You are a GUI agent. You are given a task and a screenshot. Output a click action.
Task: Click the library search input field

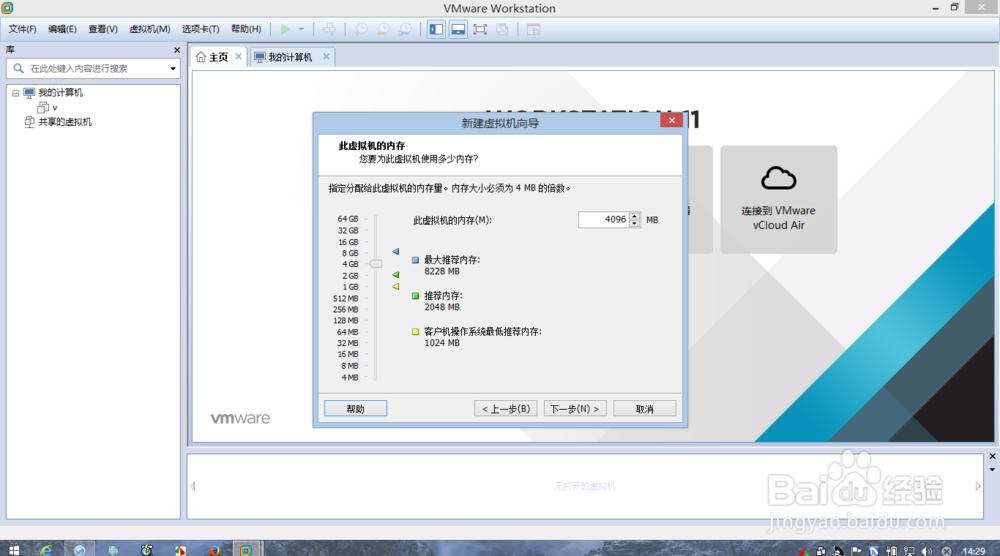click(x=92, y=68)
